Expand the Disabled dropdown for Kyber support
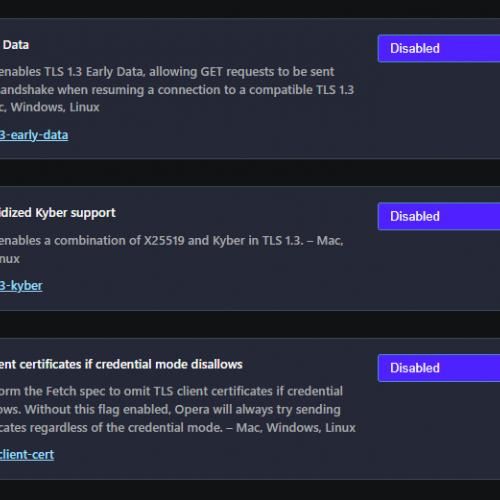 click(439, 216)
